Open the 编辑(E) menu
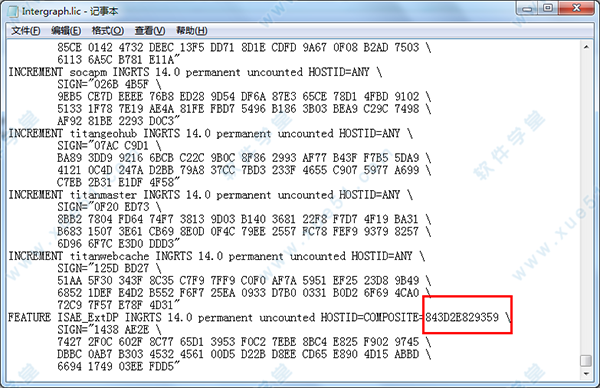This screenshot has width=600, height=388. (x=66, y=31)
